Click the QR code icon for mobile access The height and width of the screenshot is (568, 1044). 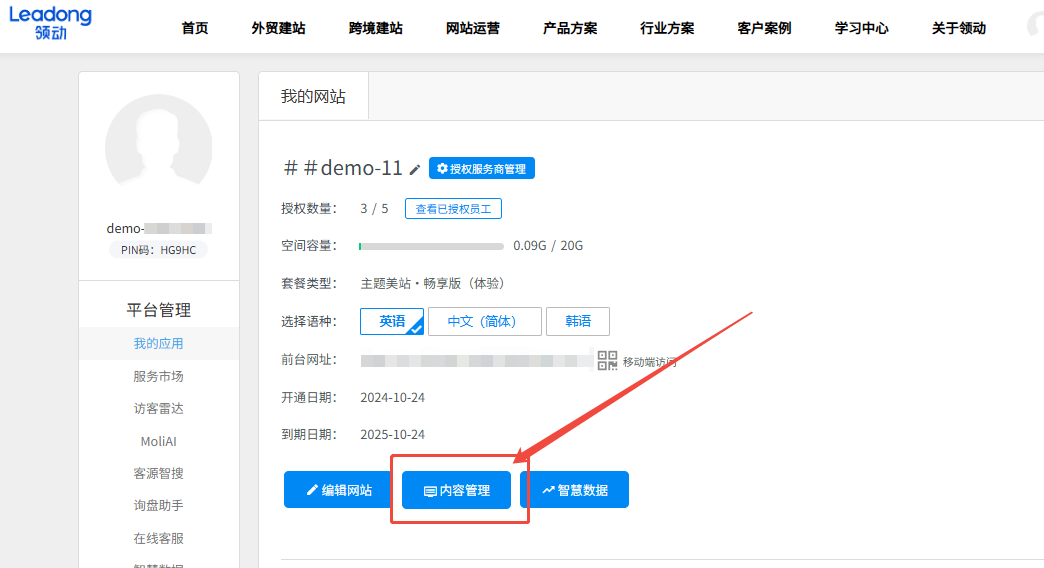[607, 360]
